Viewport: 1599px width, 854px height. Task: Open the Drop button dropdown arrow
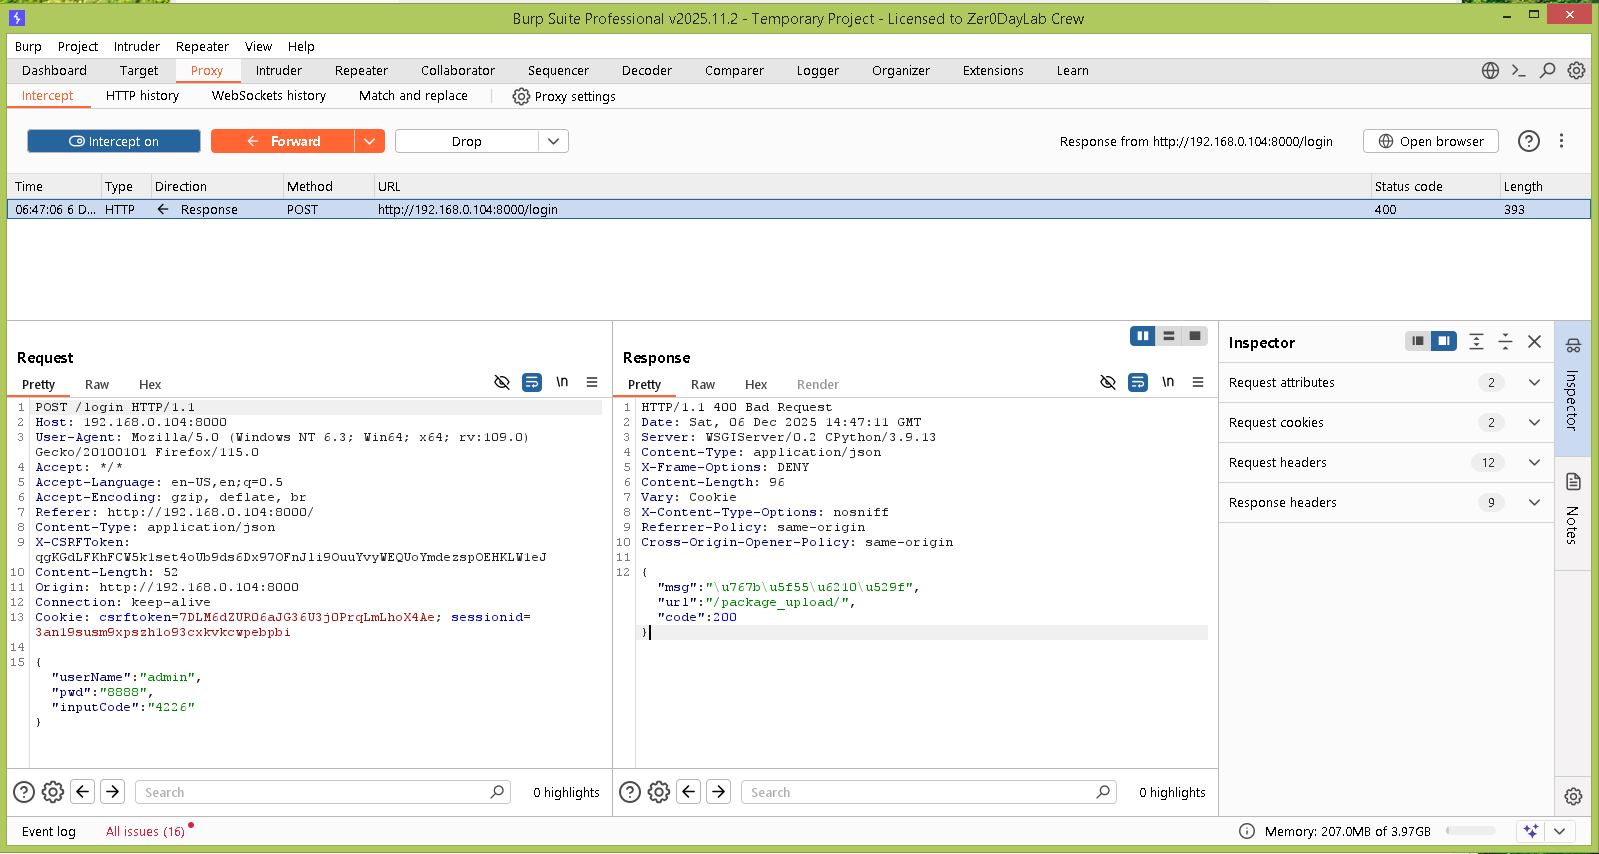[x=554, y=141]
